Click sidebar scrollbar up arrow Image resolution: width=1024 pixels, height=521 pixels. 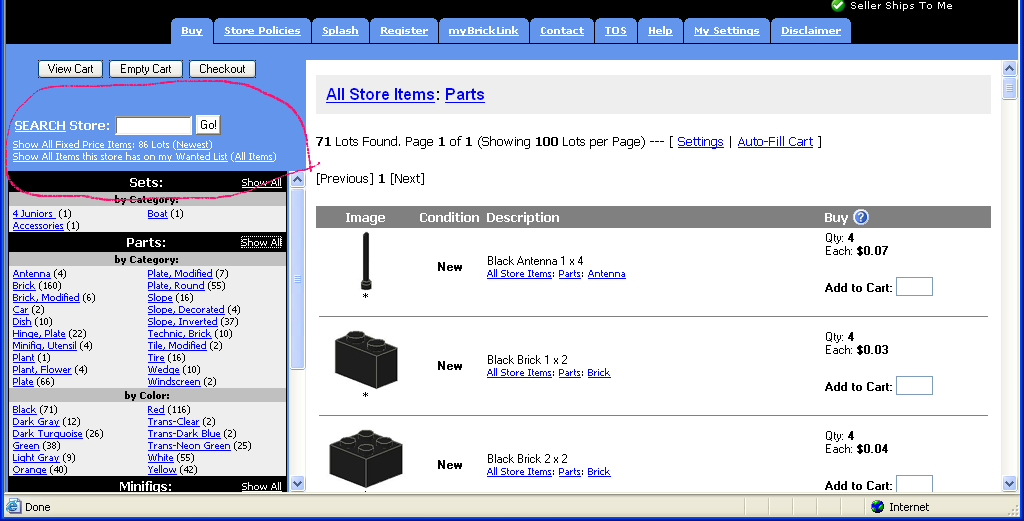(x=297, y=179)
